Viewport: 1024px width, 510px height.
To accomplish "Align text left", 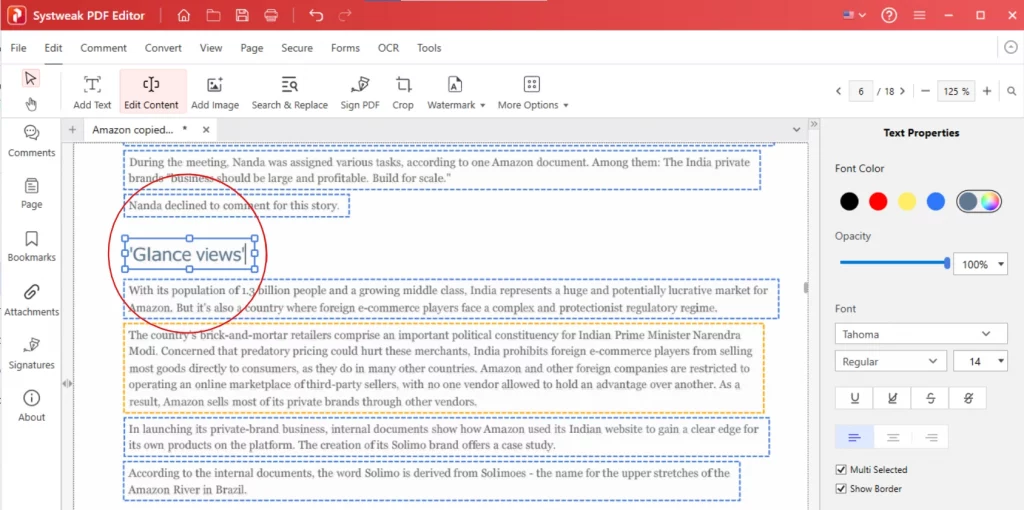I will pyautogui.click(x=854, y=437).
